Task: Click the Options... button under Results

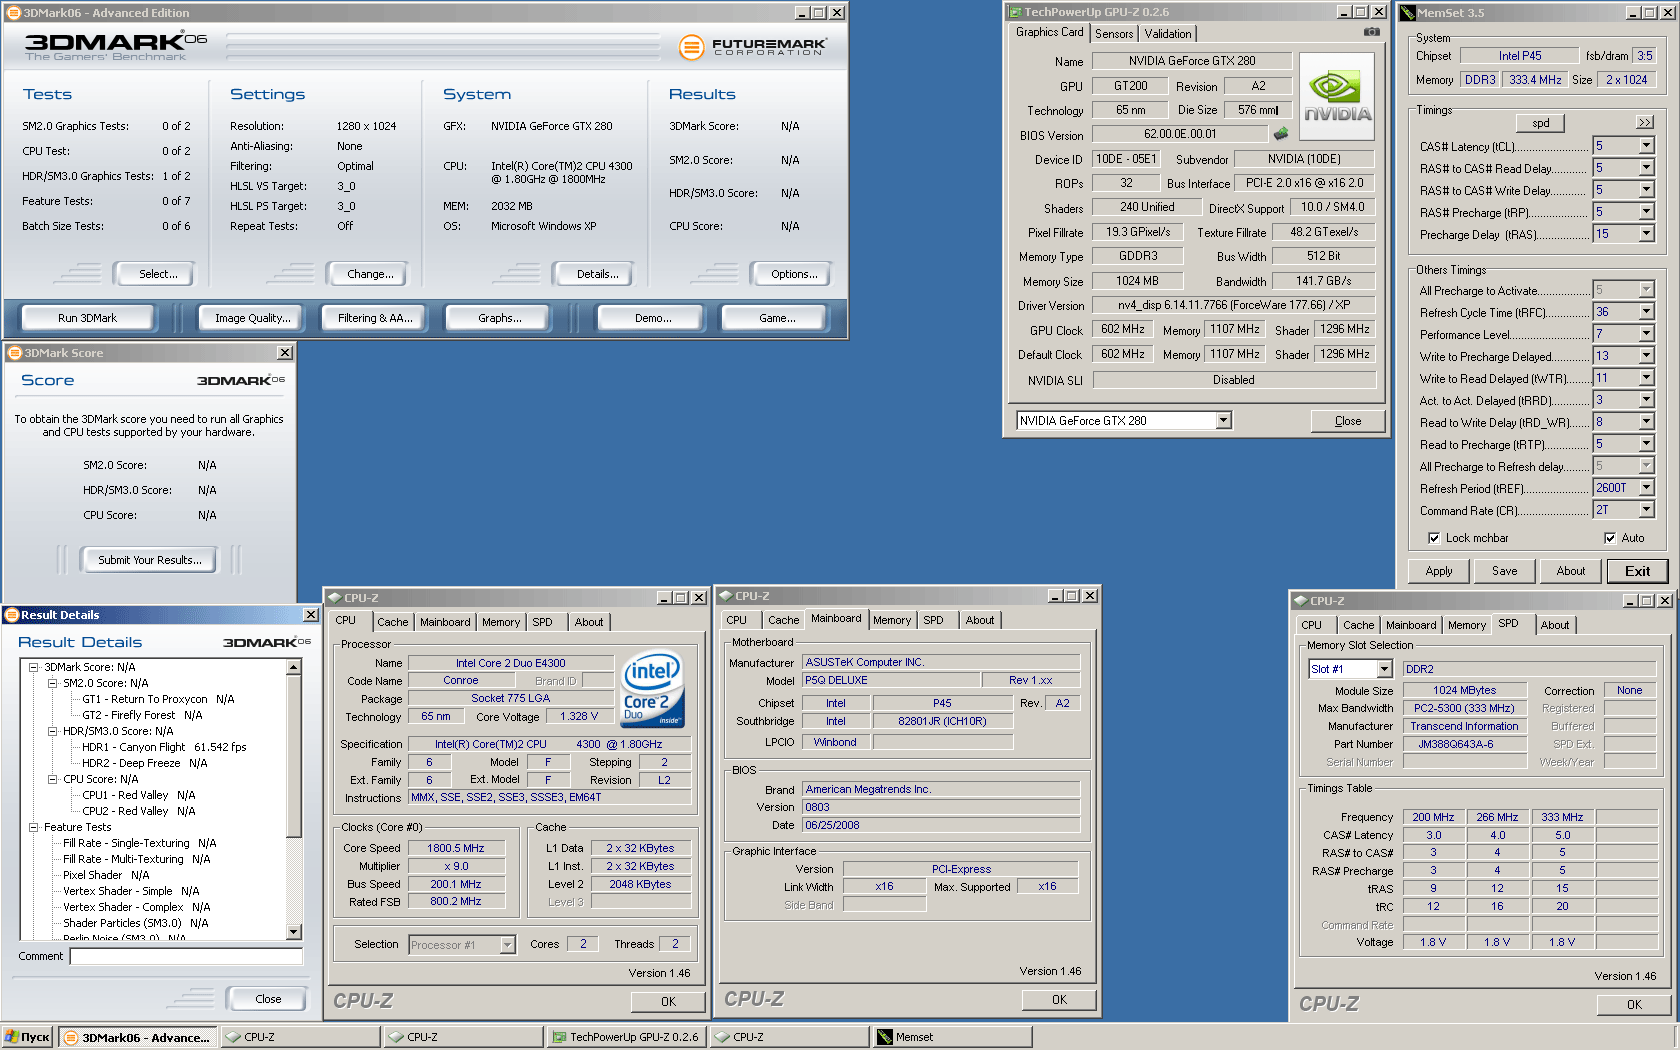Action: click(x=794, y=274)
